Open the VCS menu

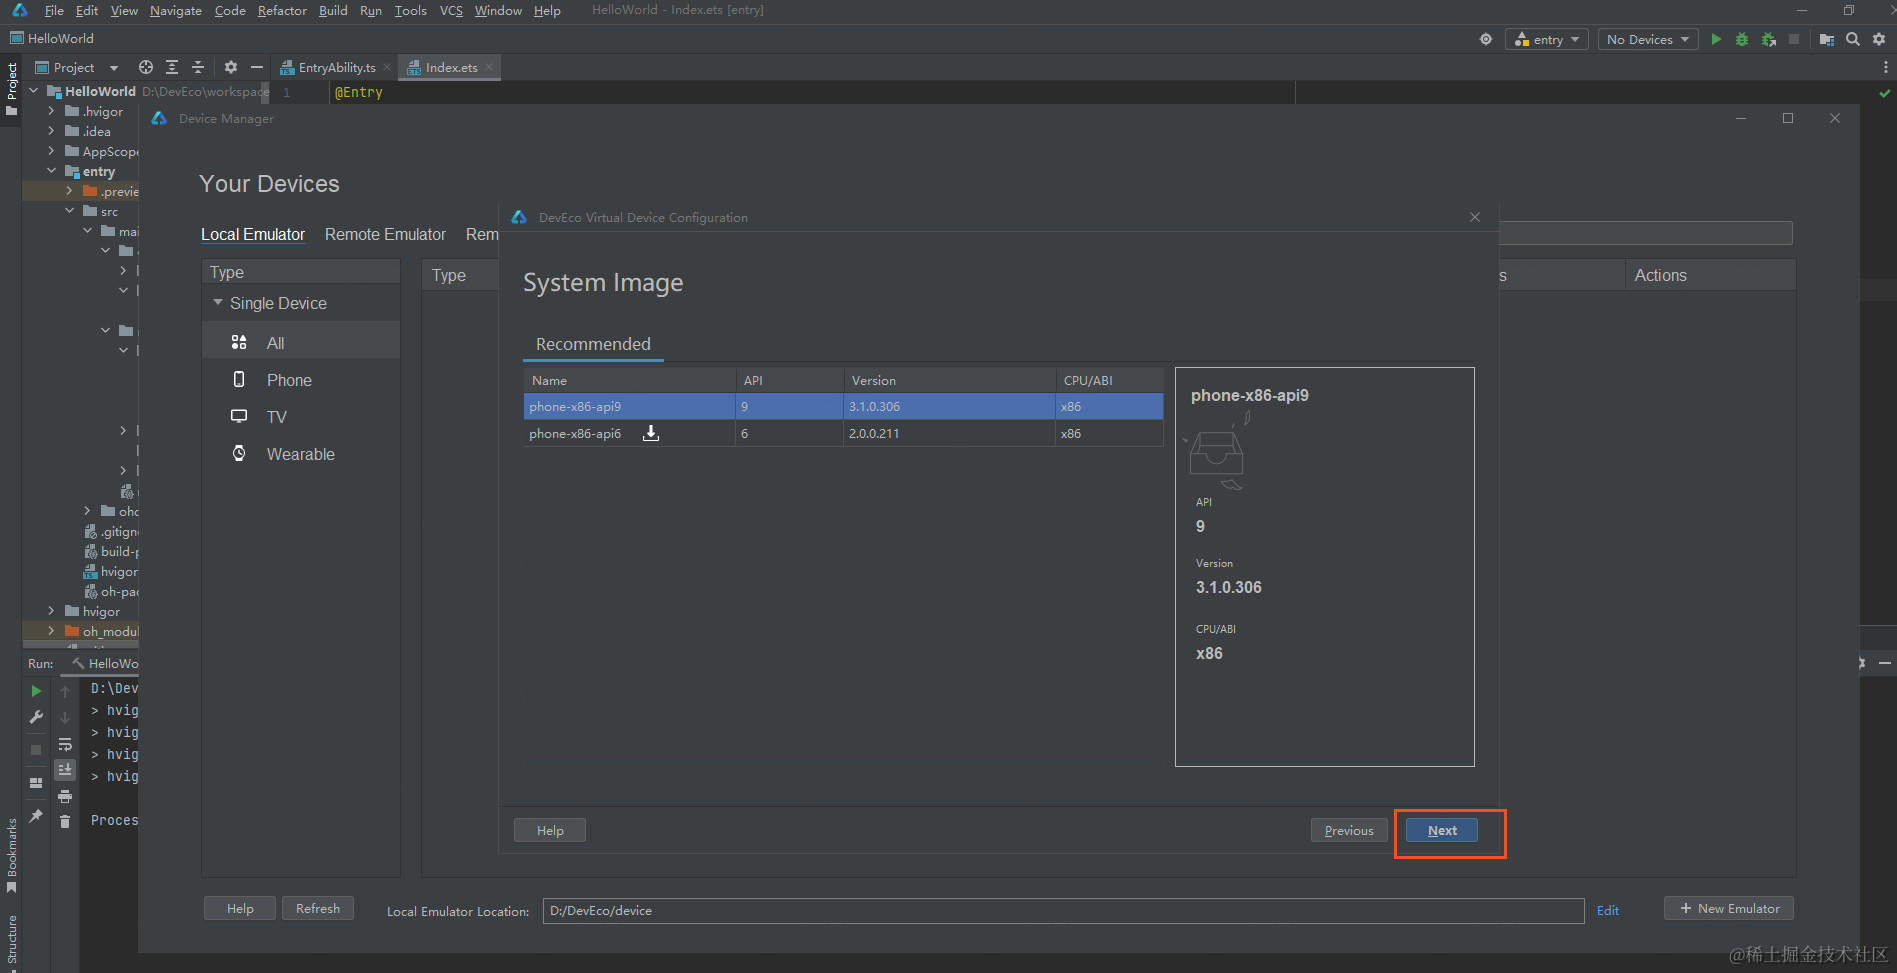tap(451, 10)
